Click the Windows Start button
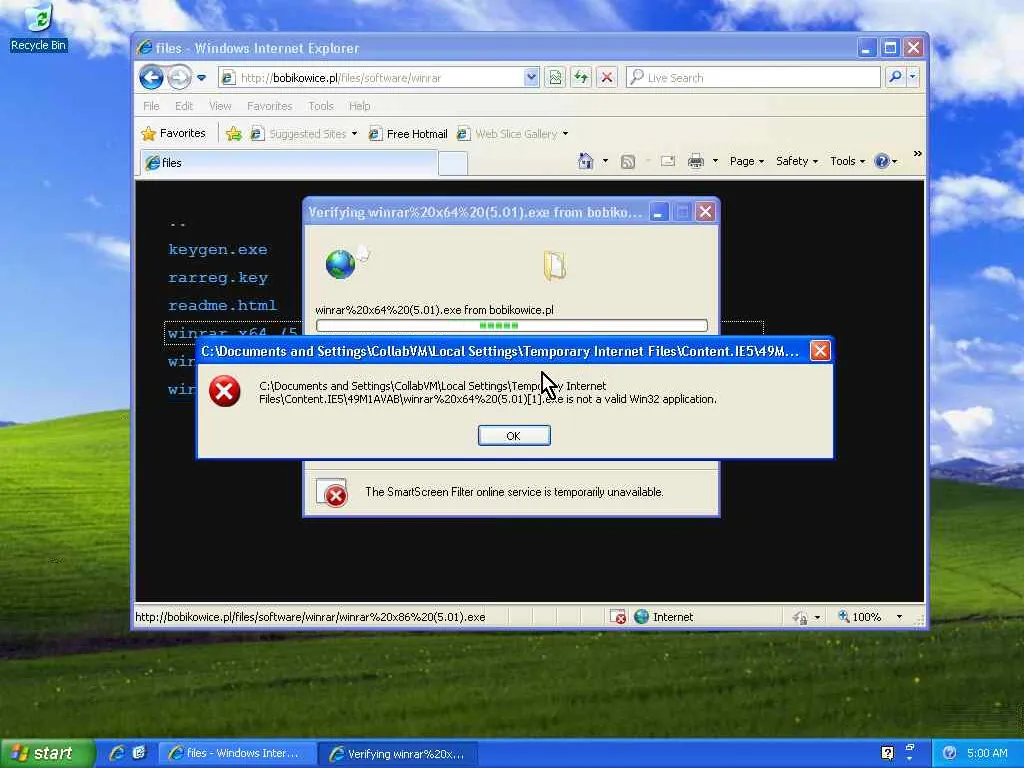Image resolution: width=1024 pixels, height=768 pixels. [x=47, y=753]
